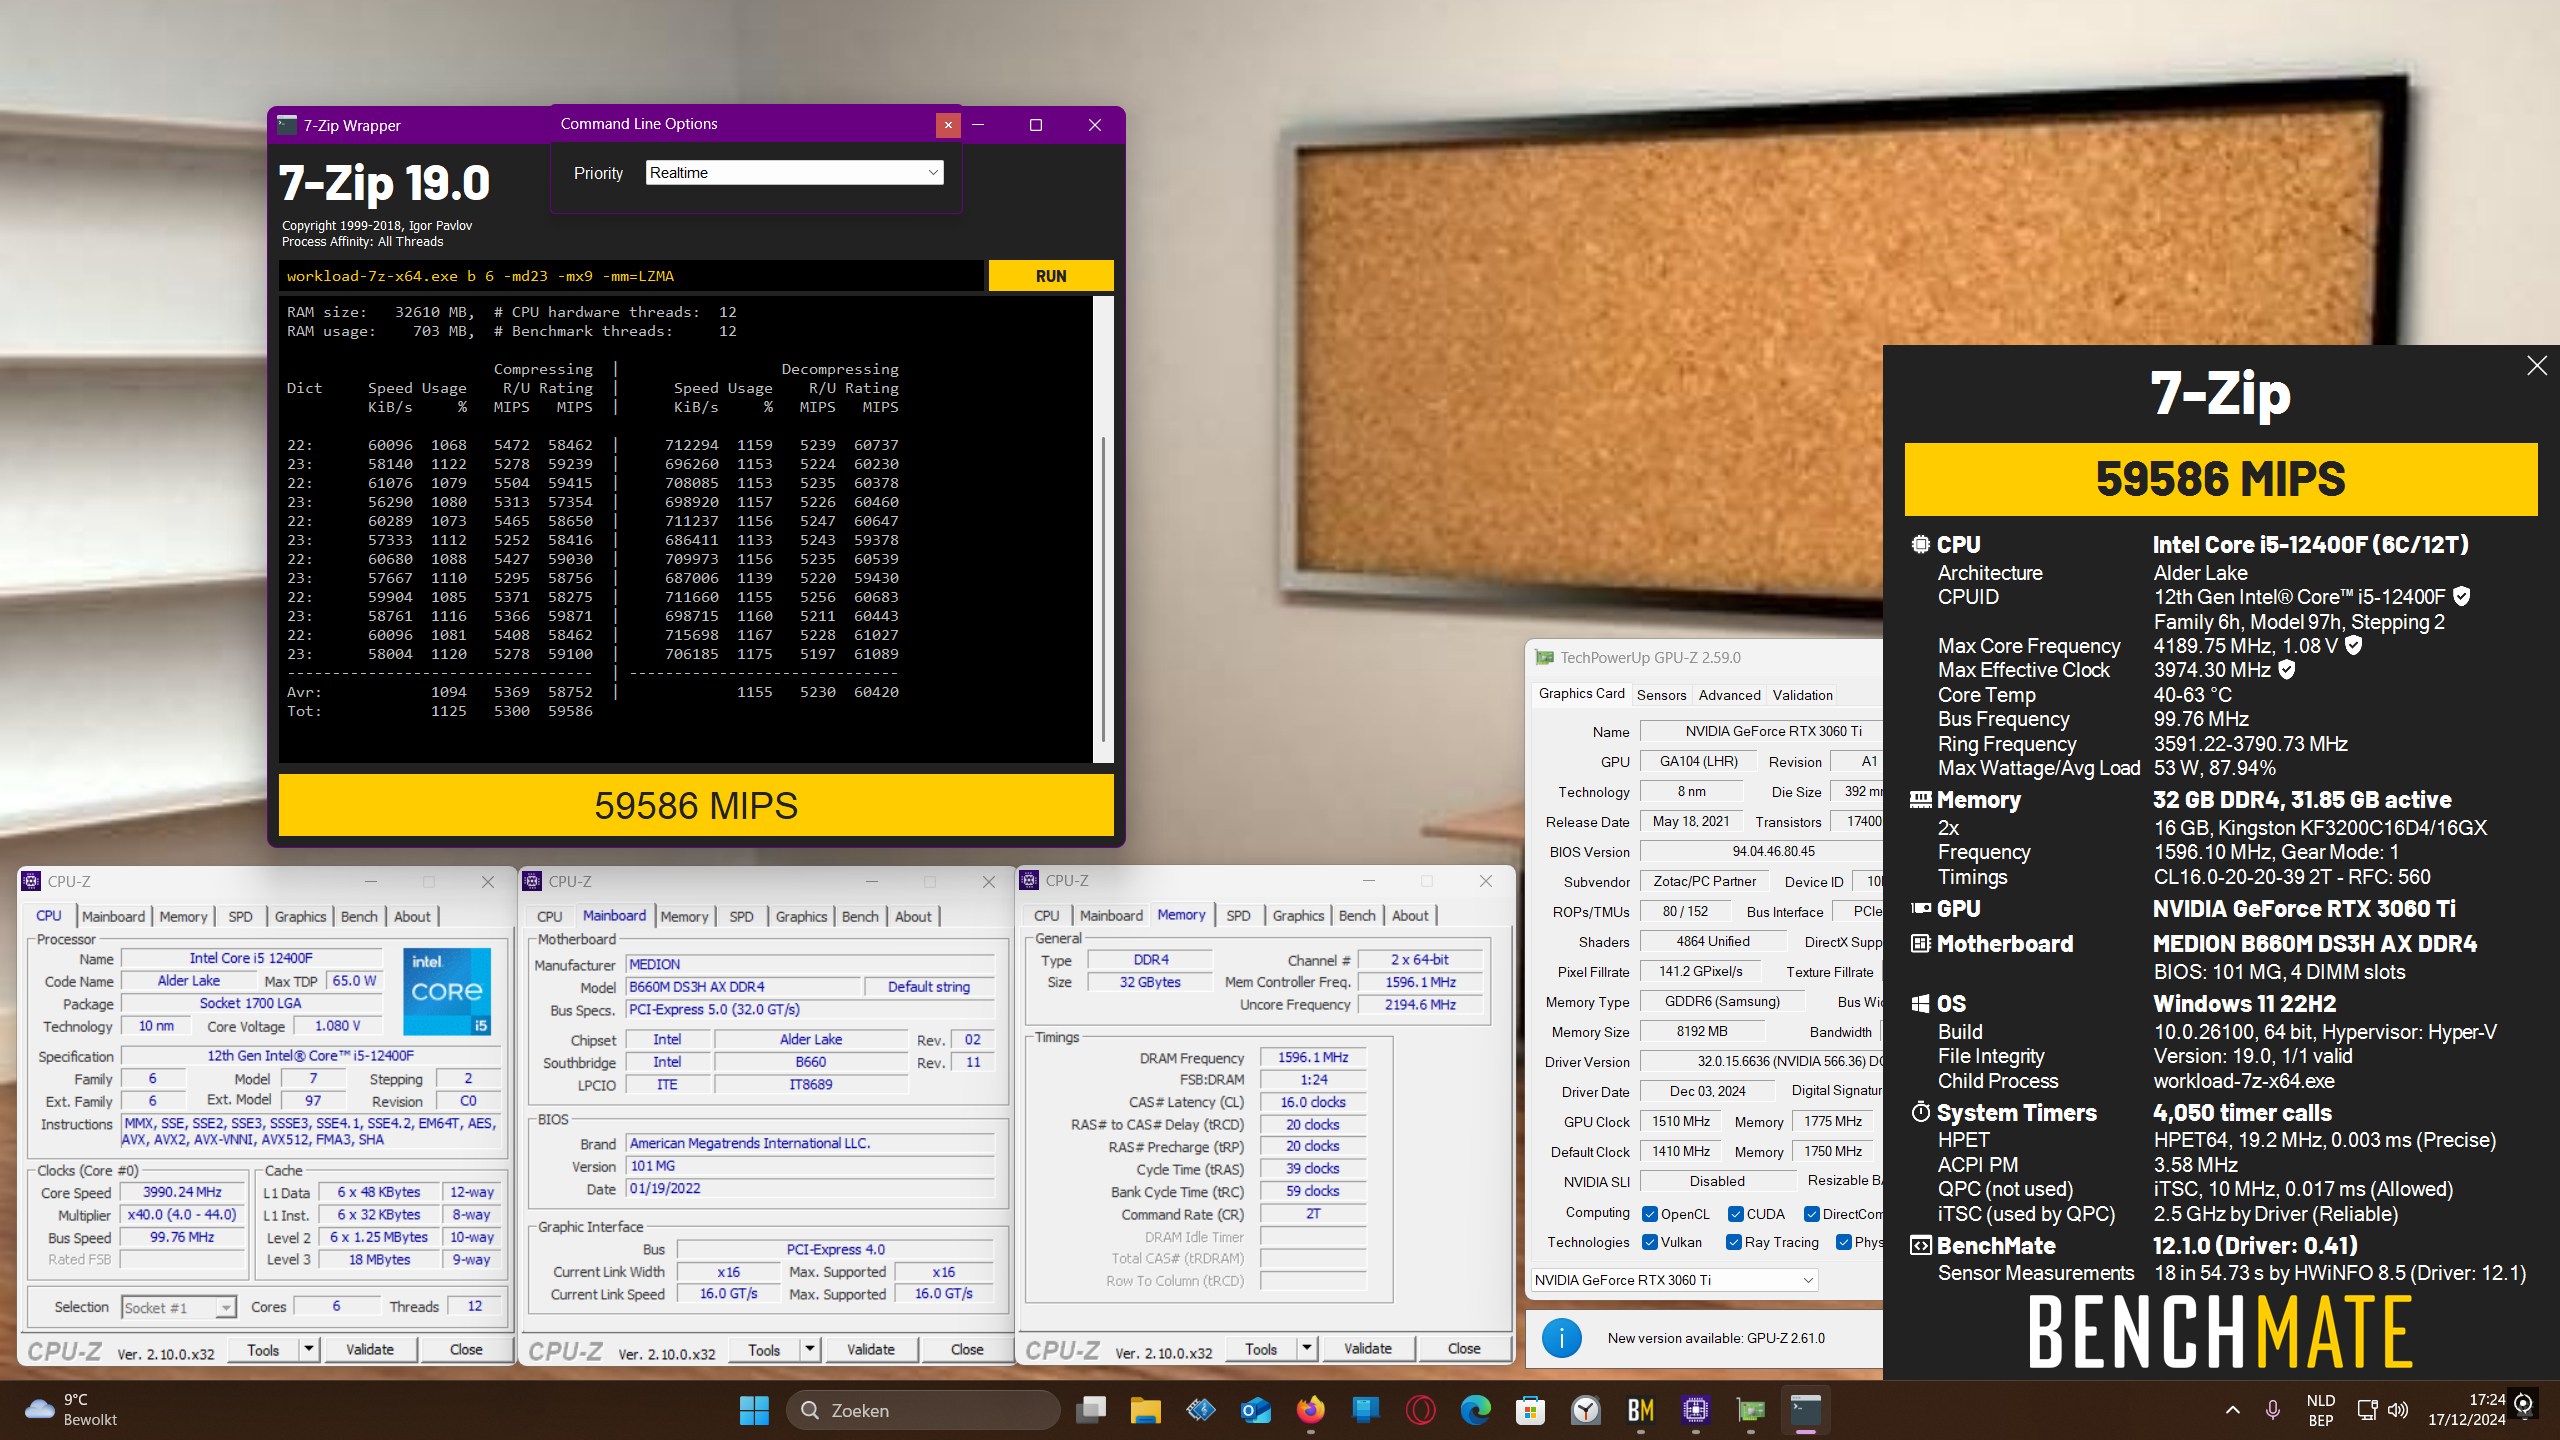Open Validation tab in GPU-Z
The image size is (2560, 1440).
pyautogui.click(x=1802, y=695)
